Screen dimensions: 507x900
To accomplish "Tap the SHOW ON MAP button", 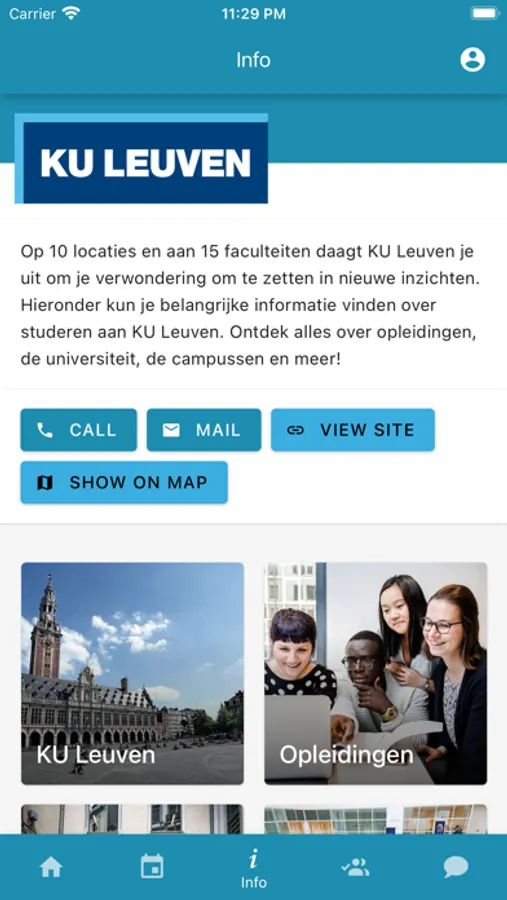I will [x=124, y=483].
